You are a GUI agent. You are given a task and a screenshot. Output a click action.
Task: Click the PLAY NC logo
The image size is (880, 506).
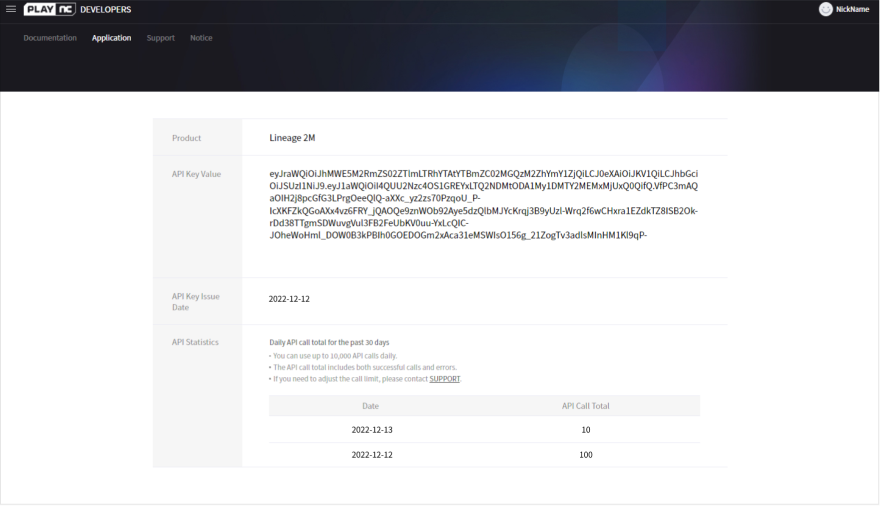click(49, 9)
